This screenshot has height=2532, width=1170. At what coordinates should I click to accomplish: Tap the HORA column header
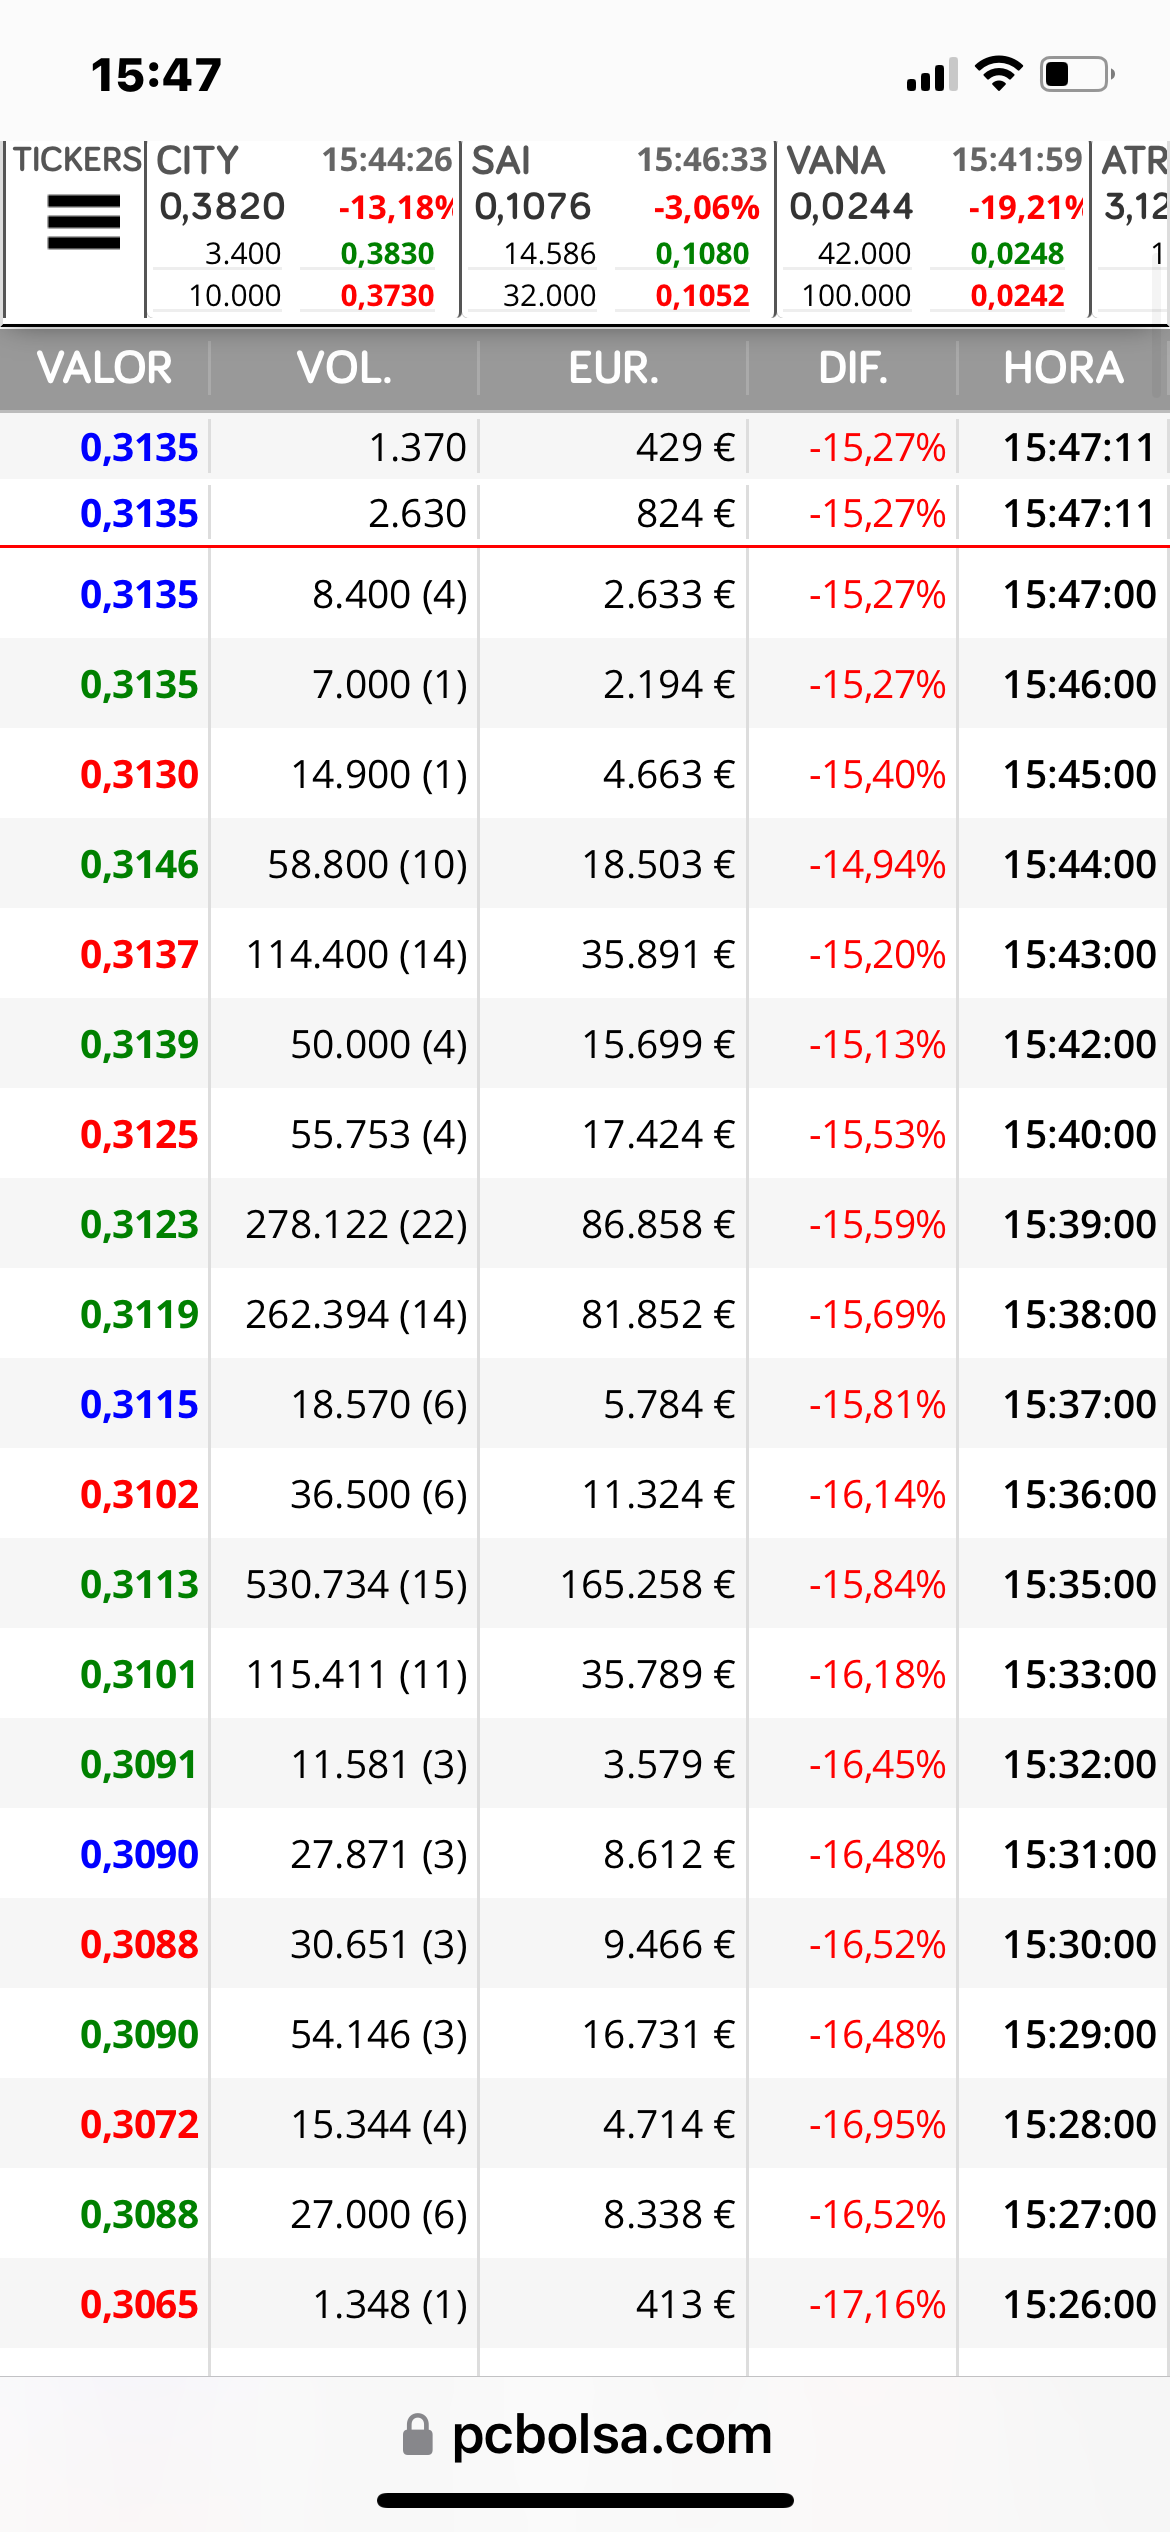coord(1064,368)
